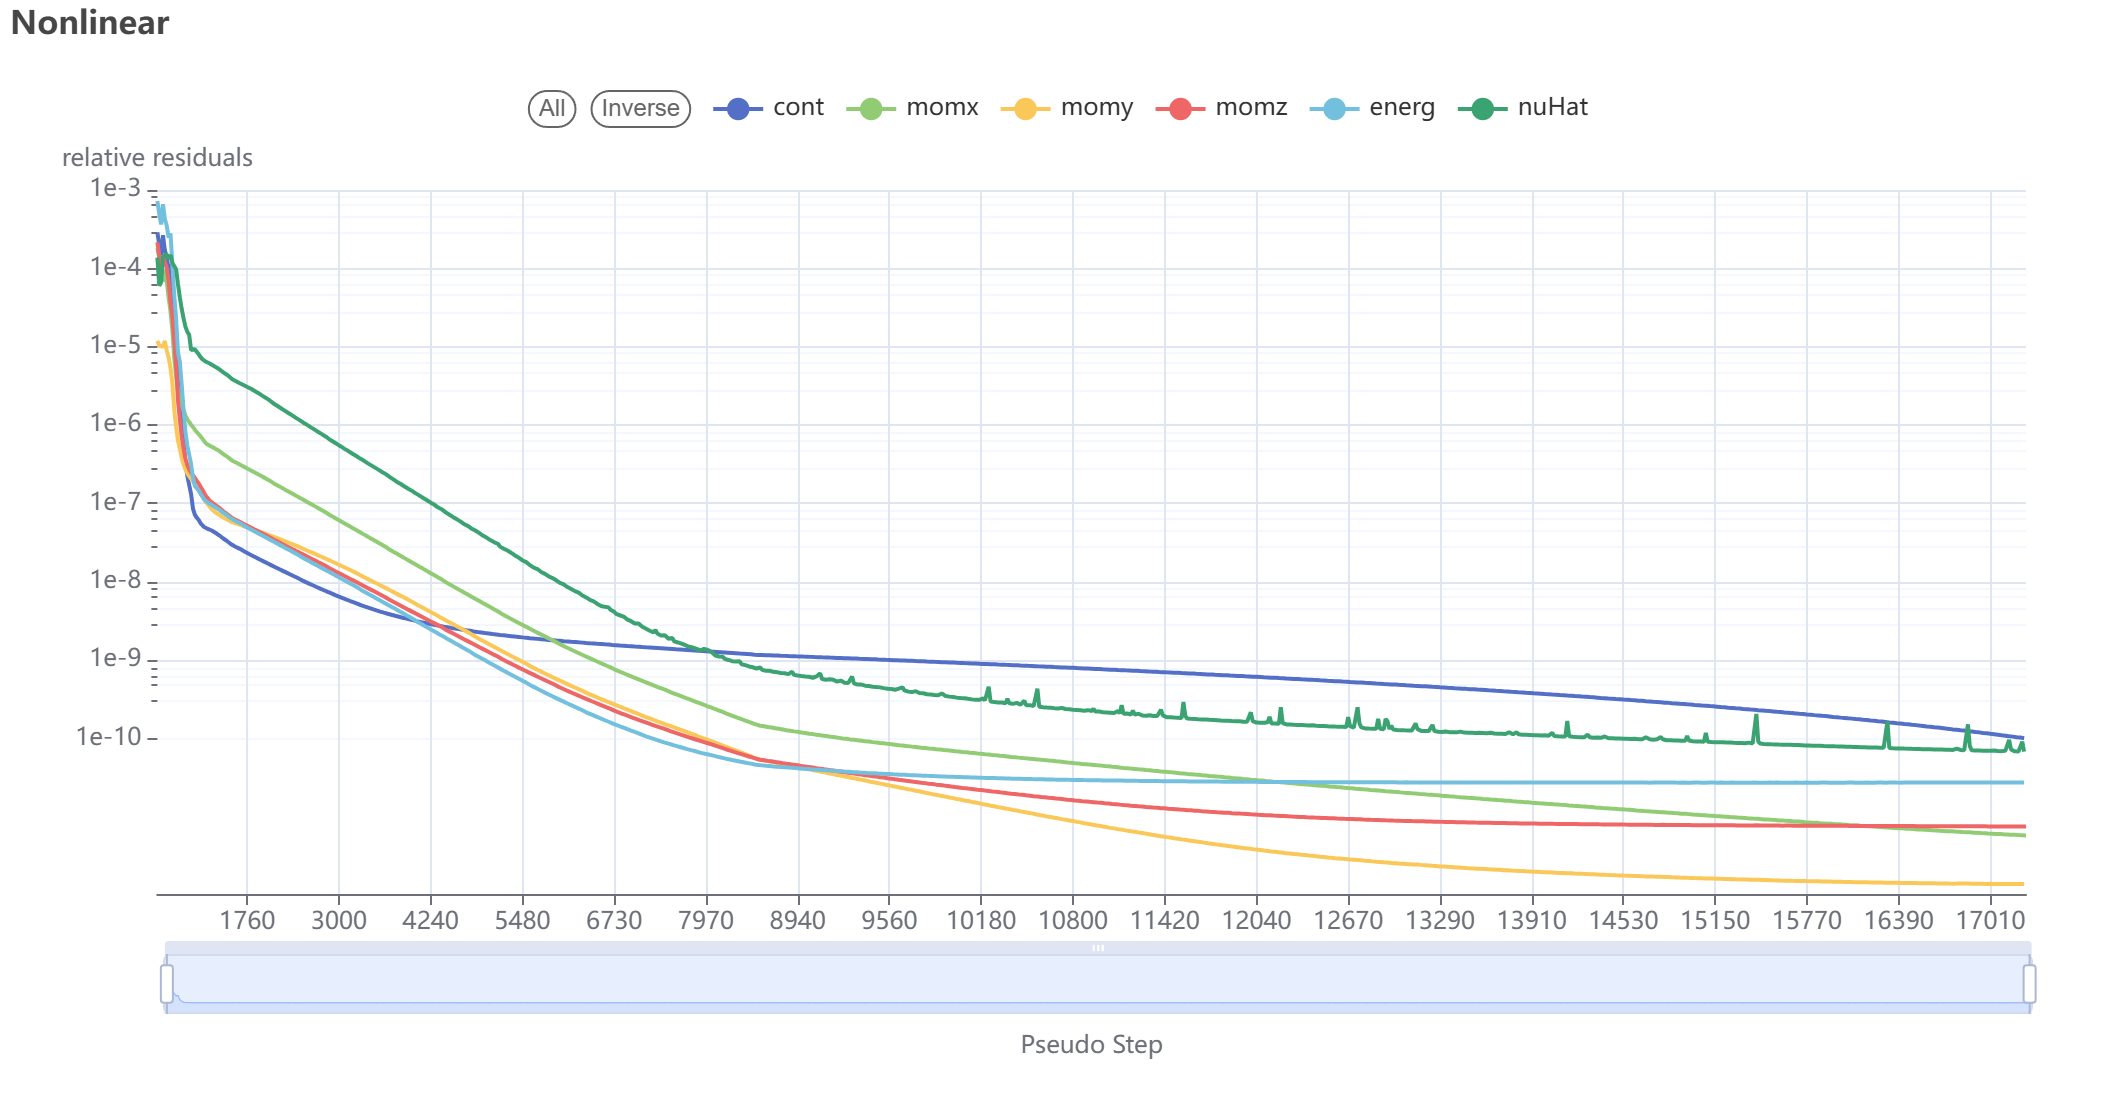Toggle the cont series legend marker
The width and height of the screenshot is (2116, 1100).
click(x=738, y=109)
